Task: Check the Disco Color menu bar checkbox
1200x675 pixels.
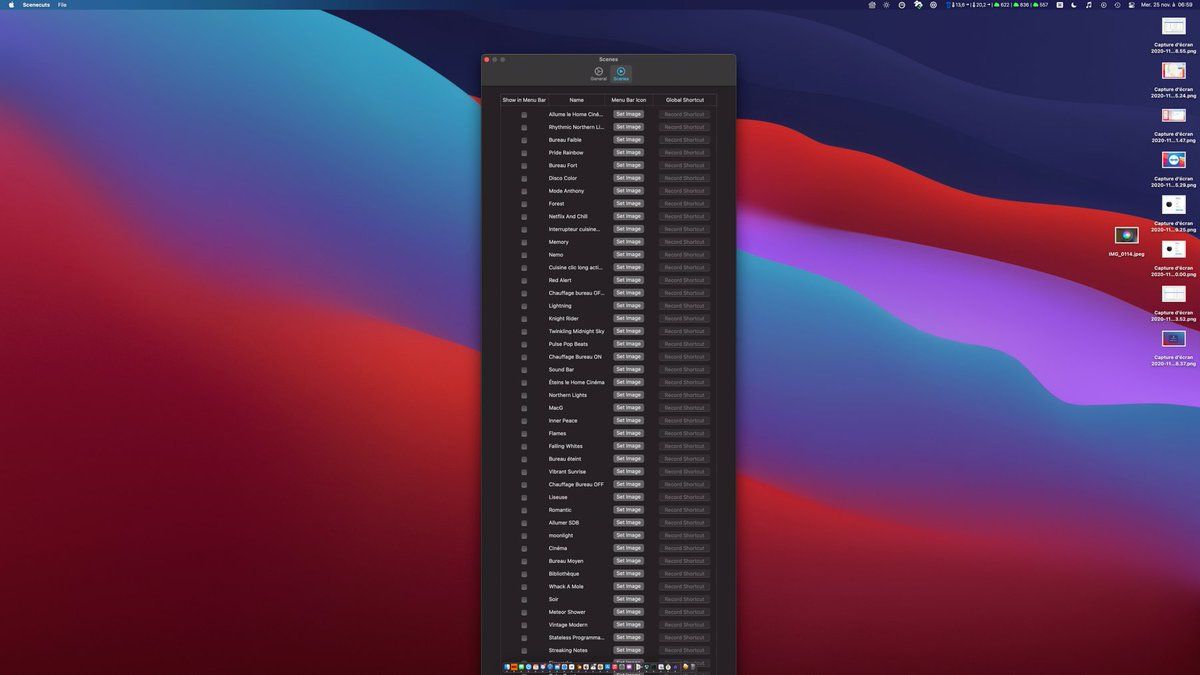Action: click(524, 179)
